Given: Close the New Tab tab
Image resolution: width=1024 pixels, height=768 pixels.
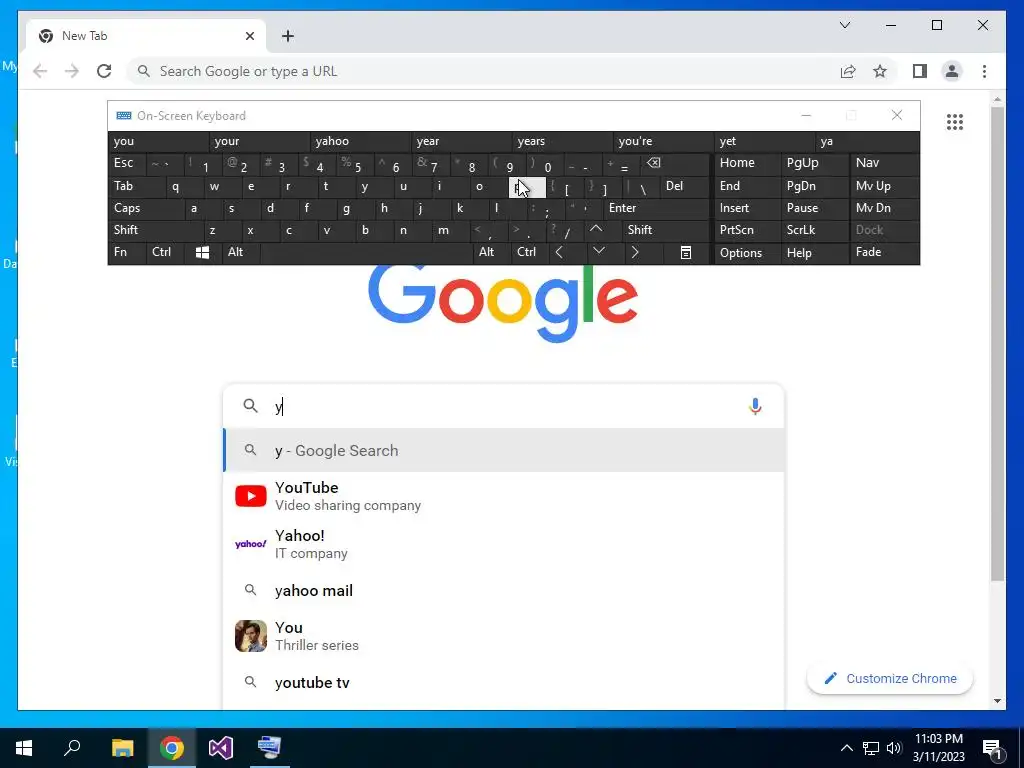Looking at the screenshot, I should tap(249, 36).
